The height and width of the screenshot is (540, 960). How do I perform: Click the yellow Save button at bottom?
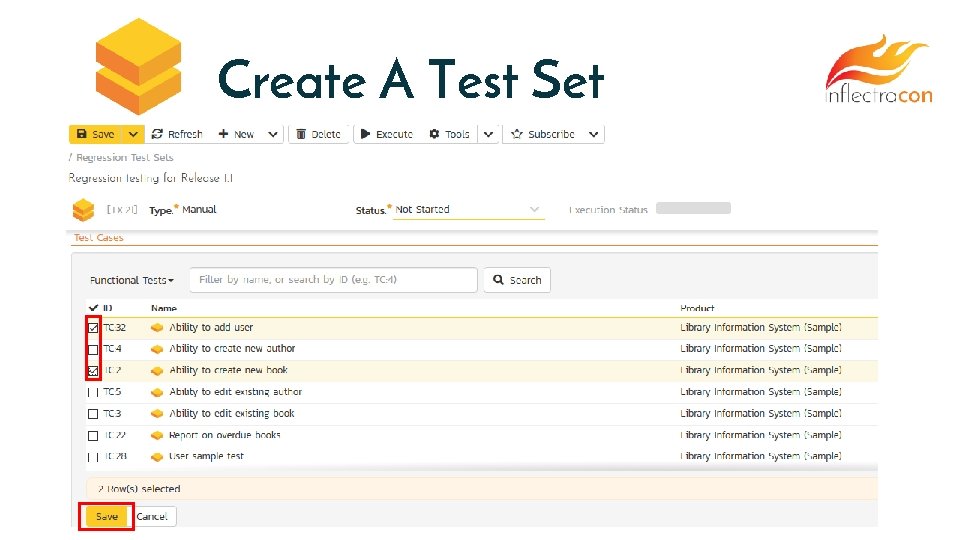[107, 517]
